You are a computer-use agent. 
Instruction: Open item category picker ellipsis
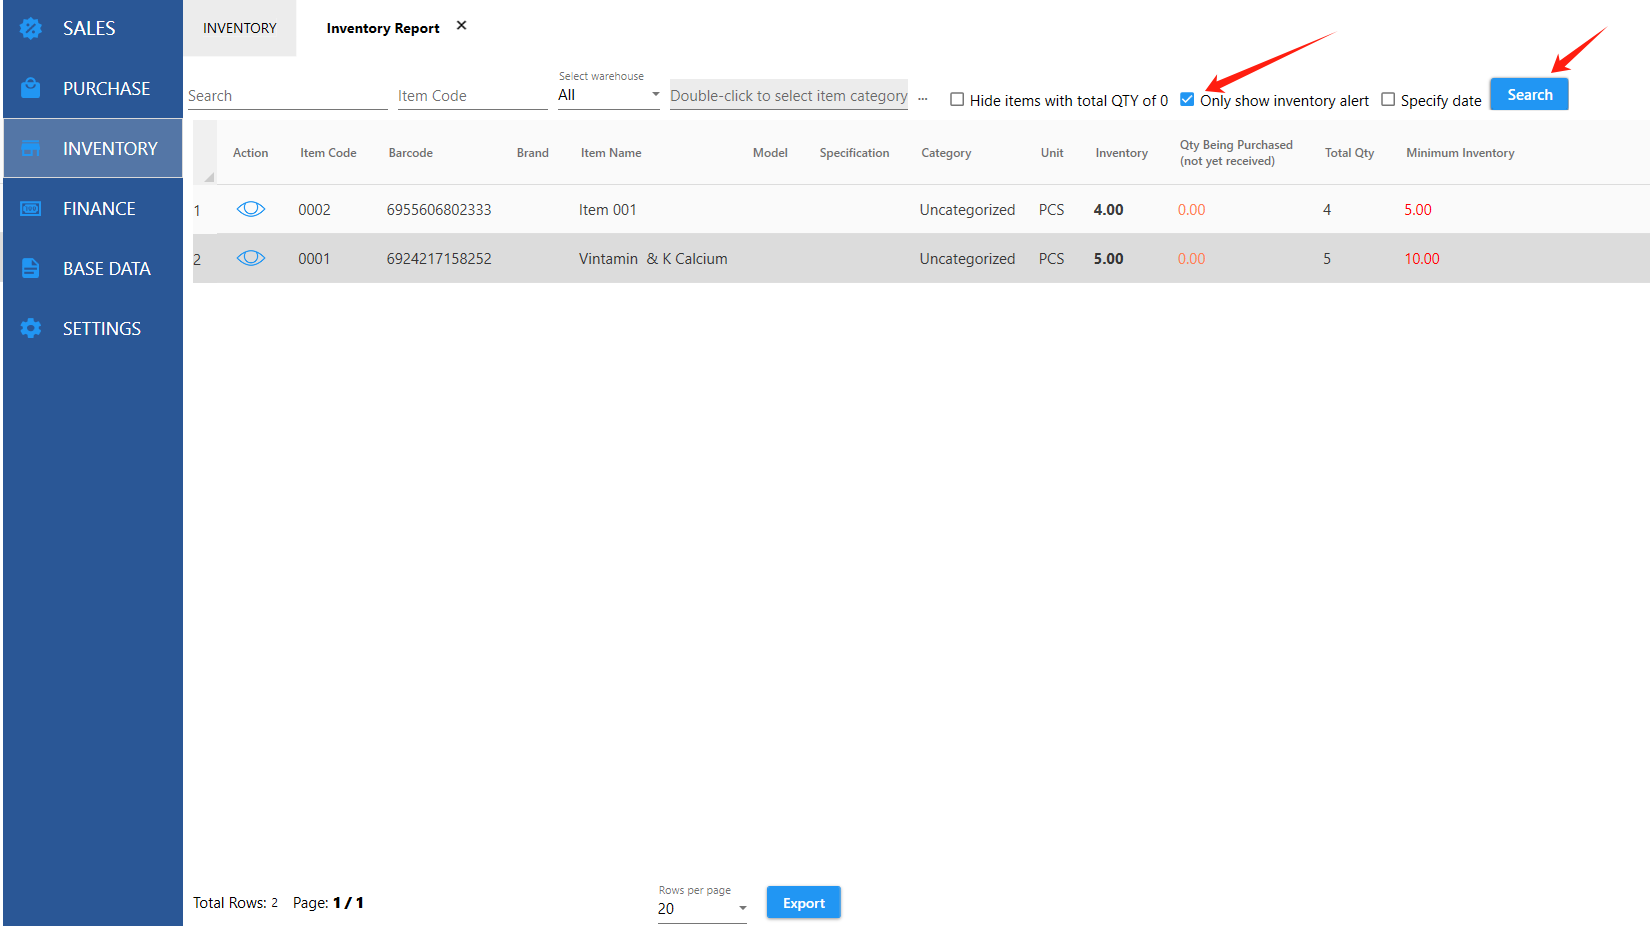923,98
